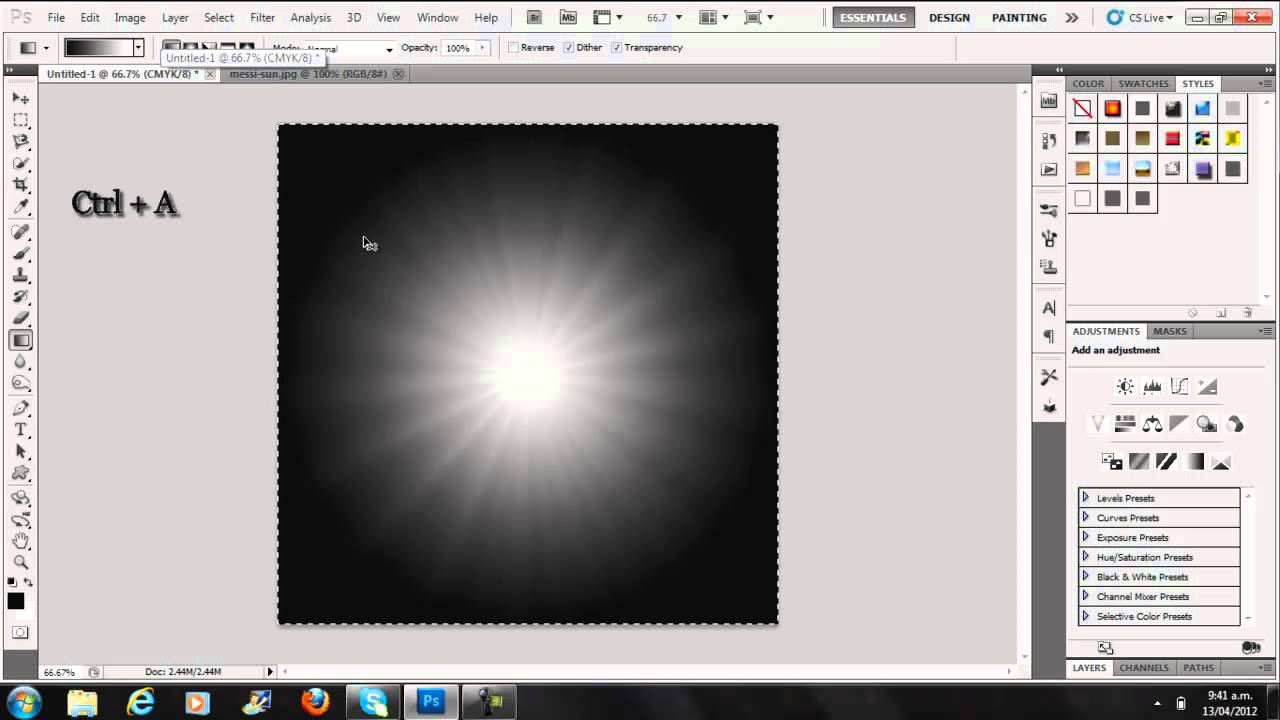Image resolution: width=1280 pixels, height=720 pixels.
Task: Open the Image menu
Action: [130, 18]
